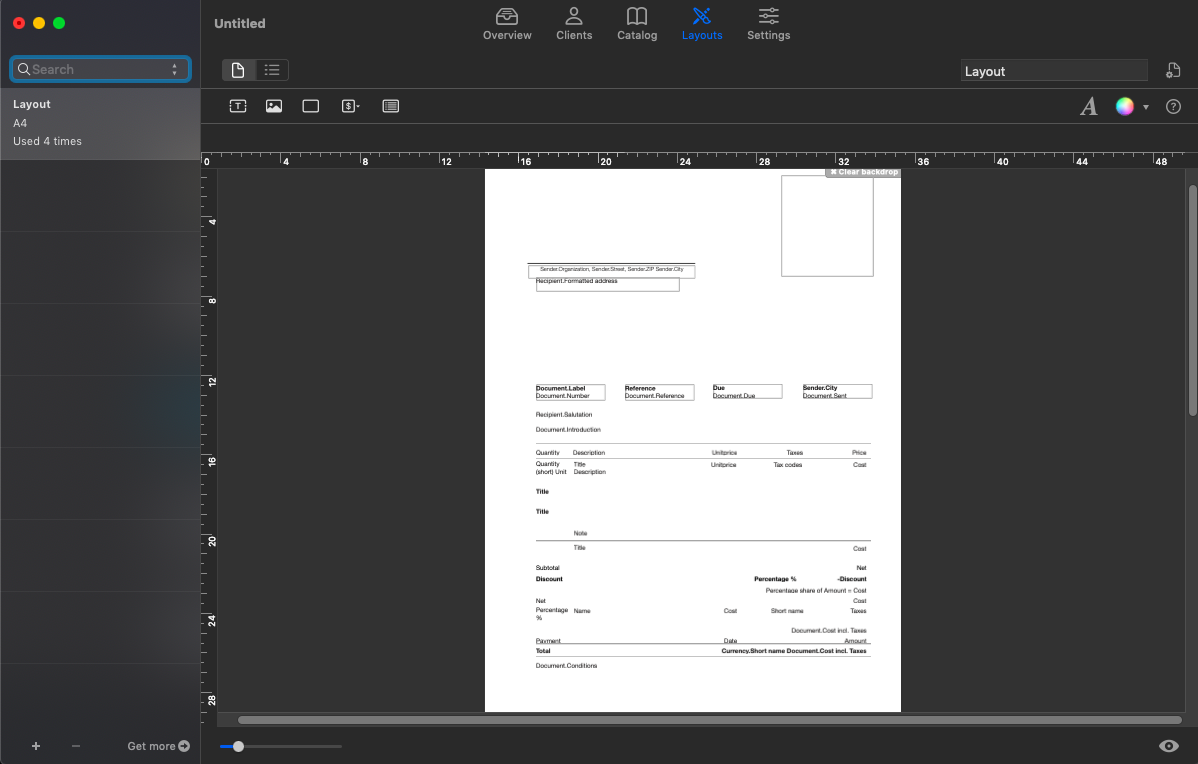Insert an image element
This screenshot has width=1198, height=764.
(x=274, y=106)
